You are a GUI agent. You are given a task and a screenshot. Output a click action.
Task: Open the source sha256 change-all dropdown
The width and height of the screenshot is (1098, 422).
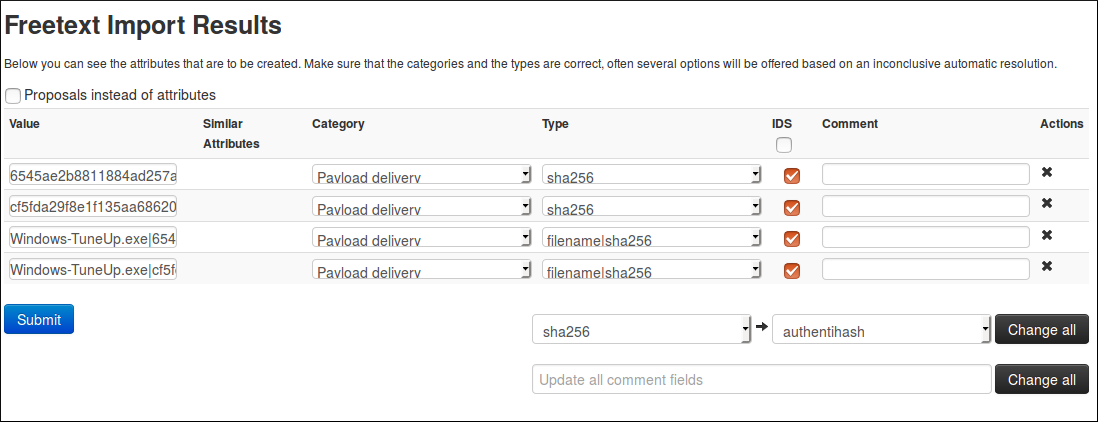pos(641,330)
